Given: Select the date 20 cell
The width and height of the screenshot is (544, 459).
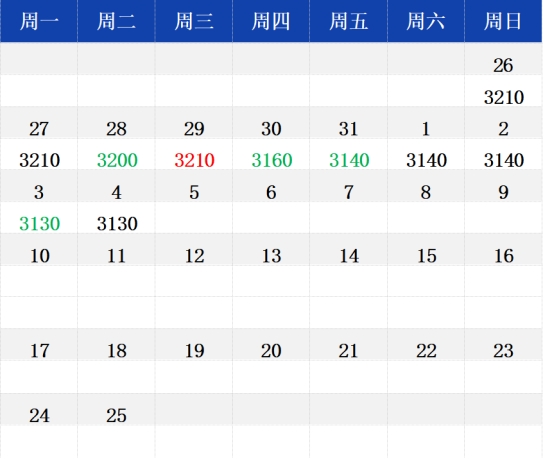Looking at the screenshot, I should [271, 351].
